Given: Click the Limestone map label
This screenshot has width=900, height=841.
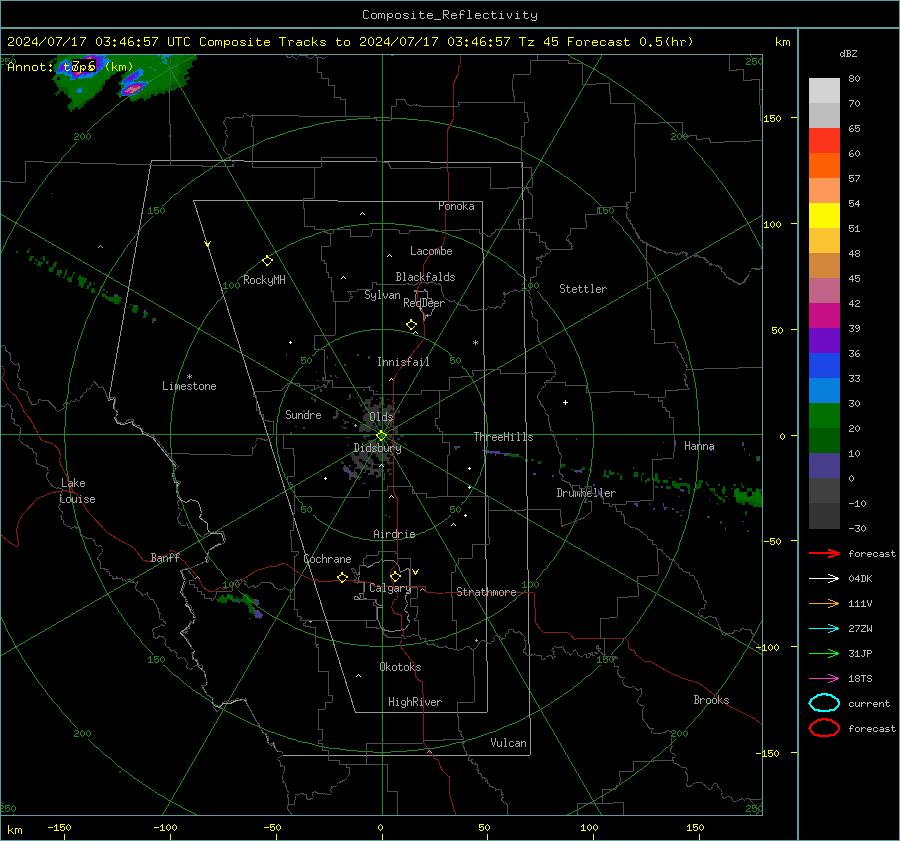Looking at the screenshot, I should (189, 386).
